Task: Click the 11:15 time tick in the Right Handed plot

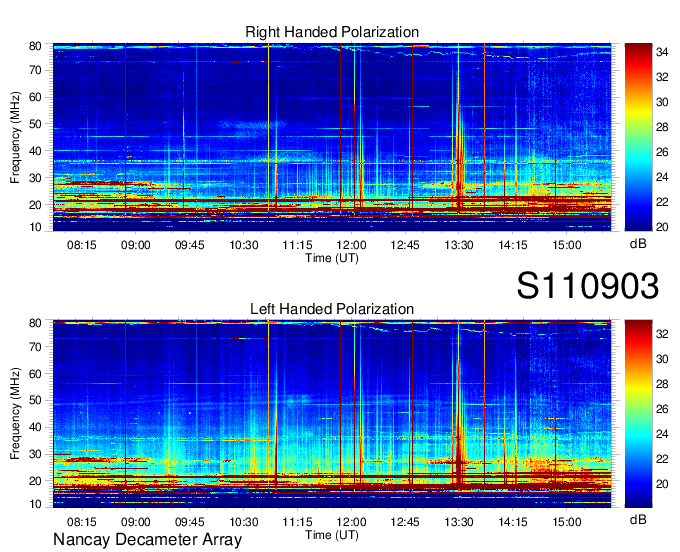Action: pyautogui.click(x=298, y=245)
